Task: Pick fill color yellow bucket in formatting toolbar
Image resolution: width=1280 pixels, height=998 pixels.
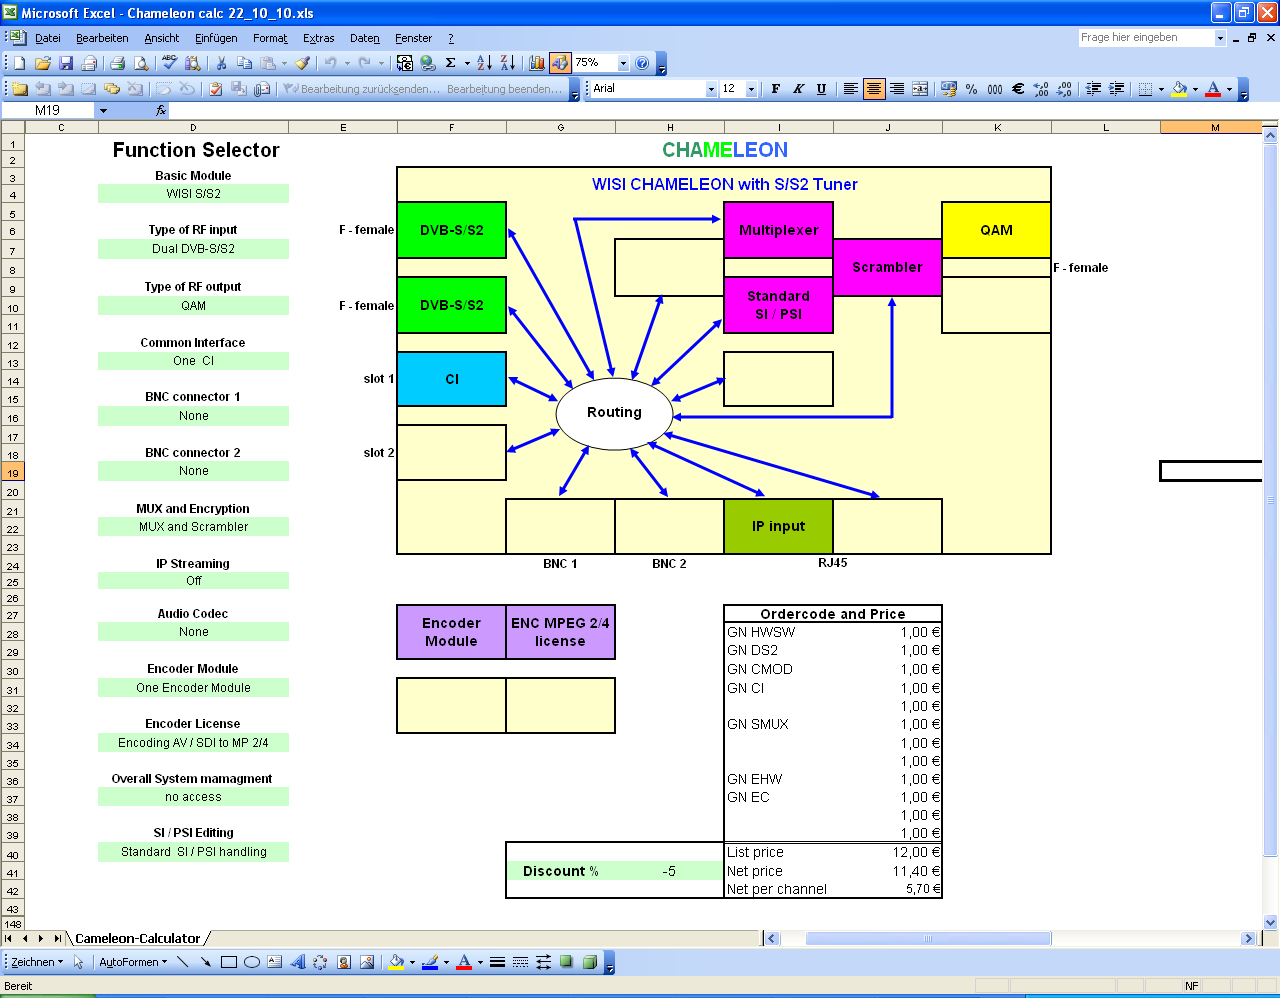Action: 1180,89
